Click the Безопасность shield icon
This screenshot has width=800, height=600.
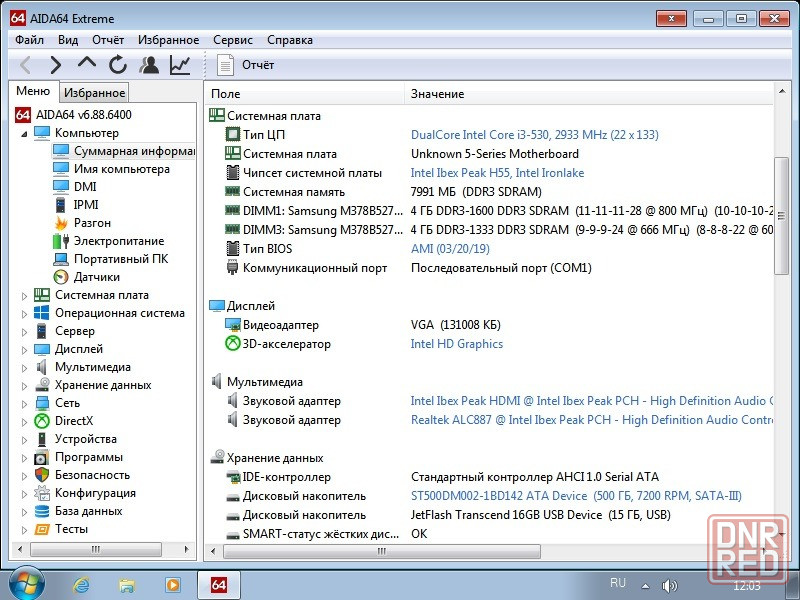(x=42, y=475)
